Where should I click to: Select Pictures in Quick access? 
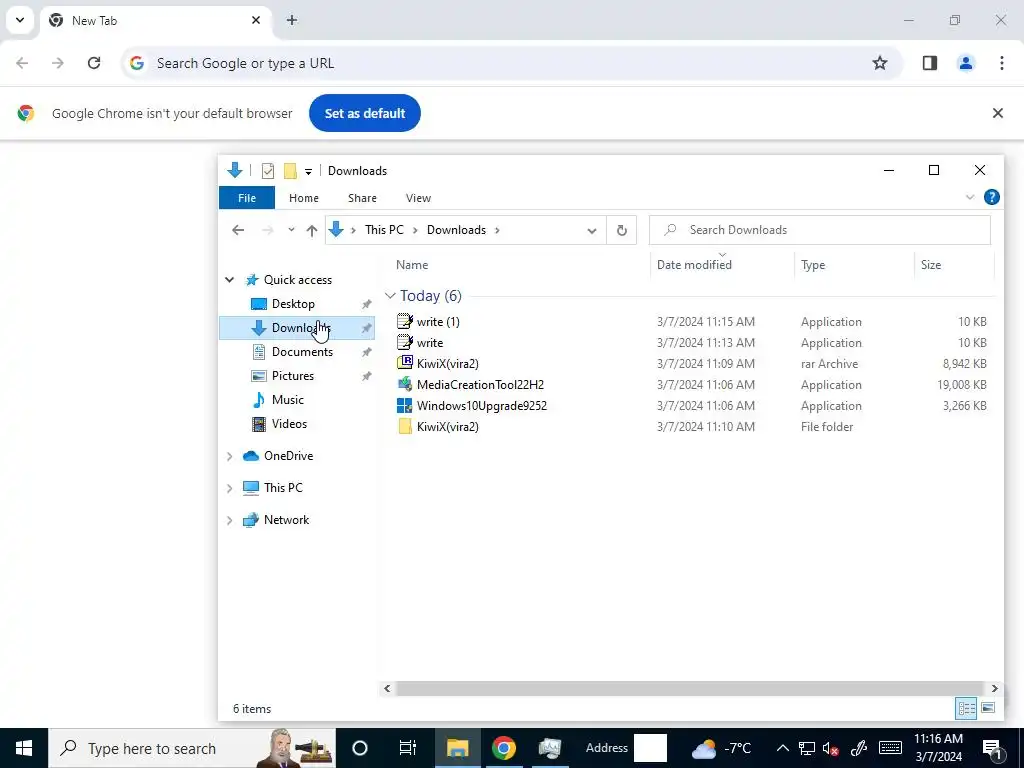293,376
